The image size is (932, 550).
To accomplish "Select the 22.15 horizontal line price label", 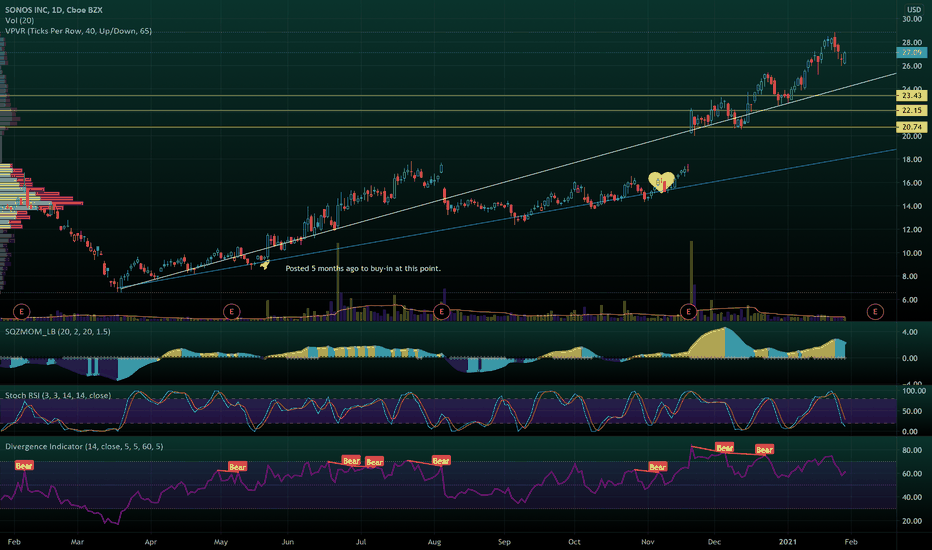I will (x=911, y=111).
